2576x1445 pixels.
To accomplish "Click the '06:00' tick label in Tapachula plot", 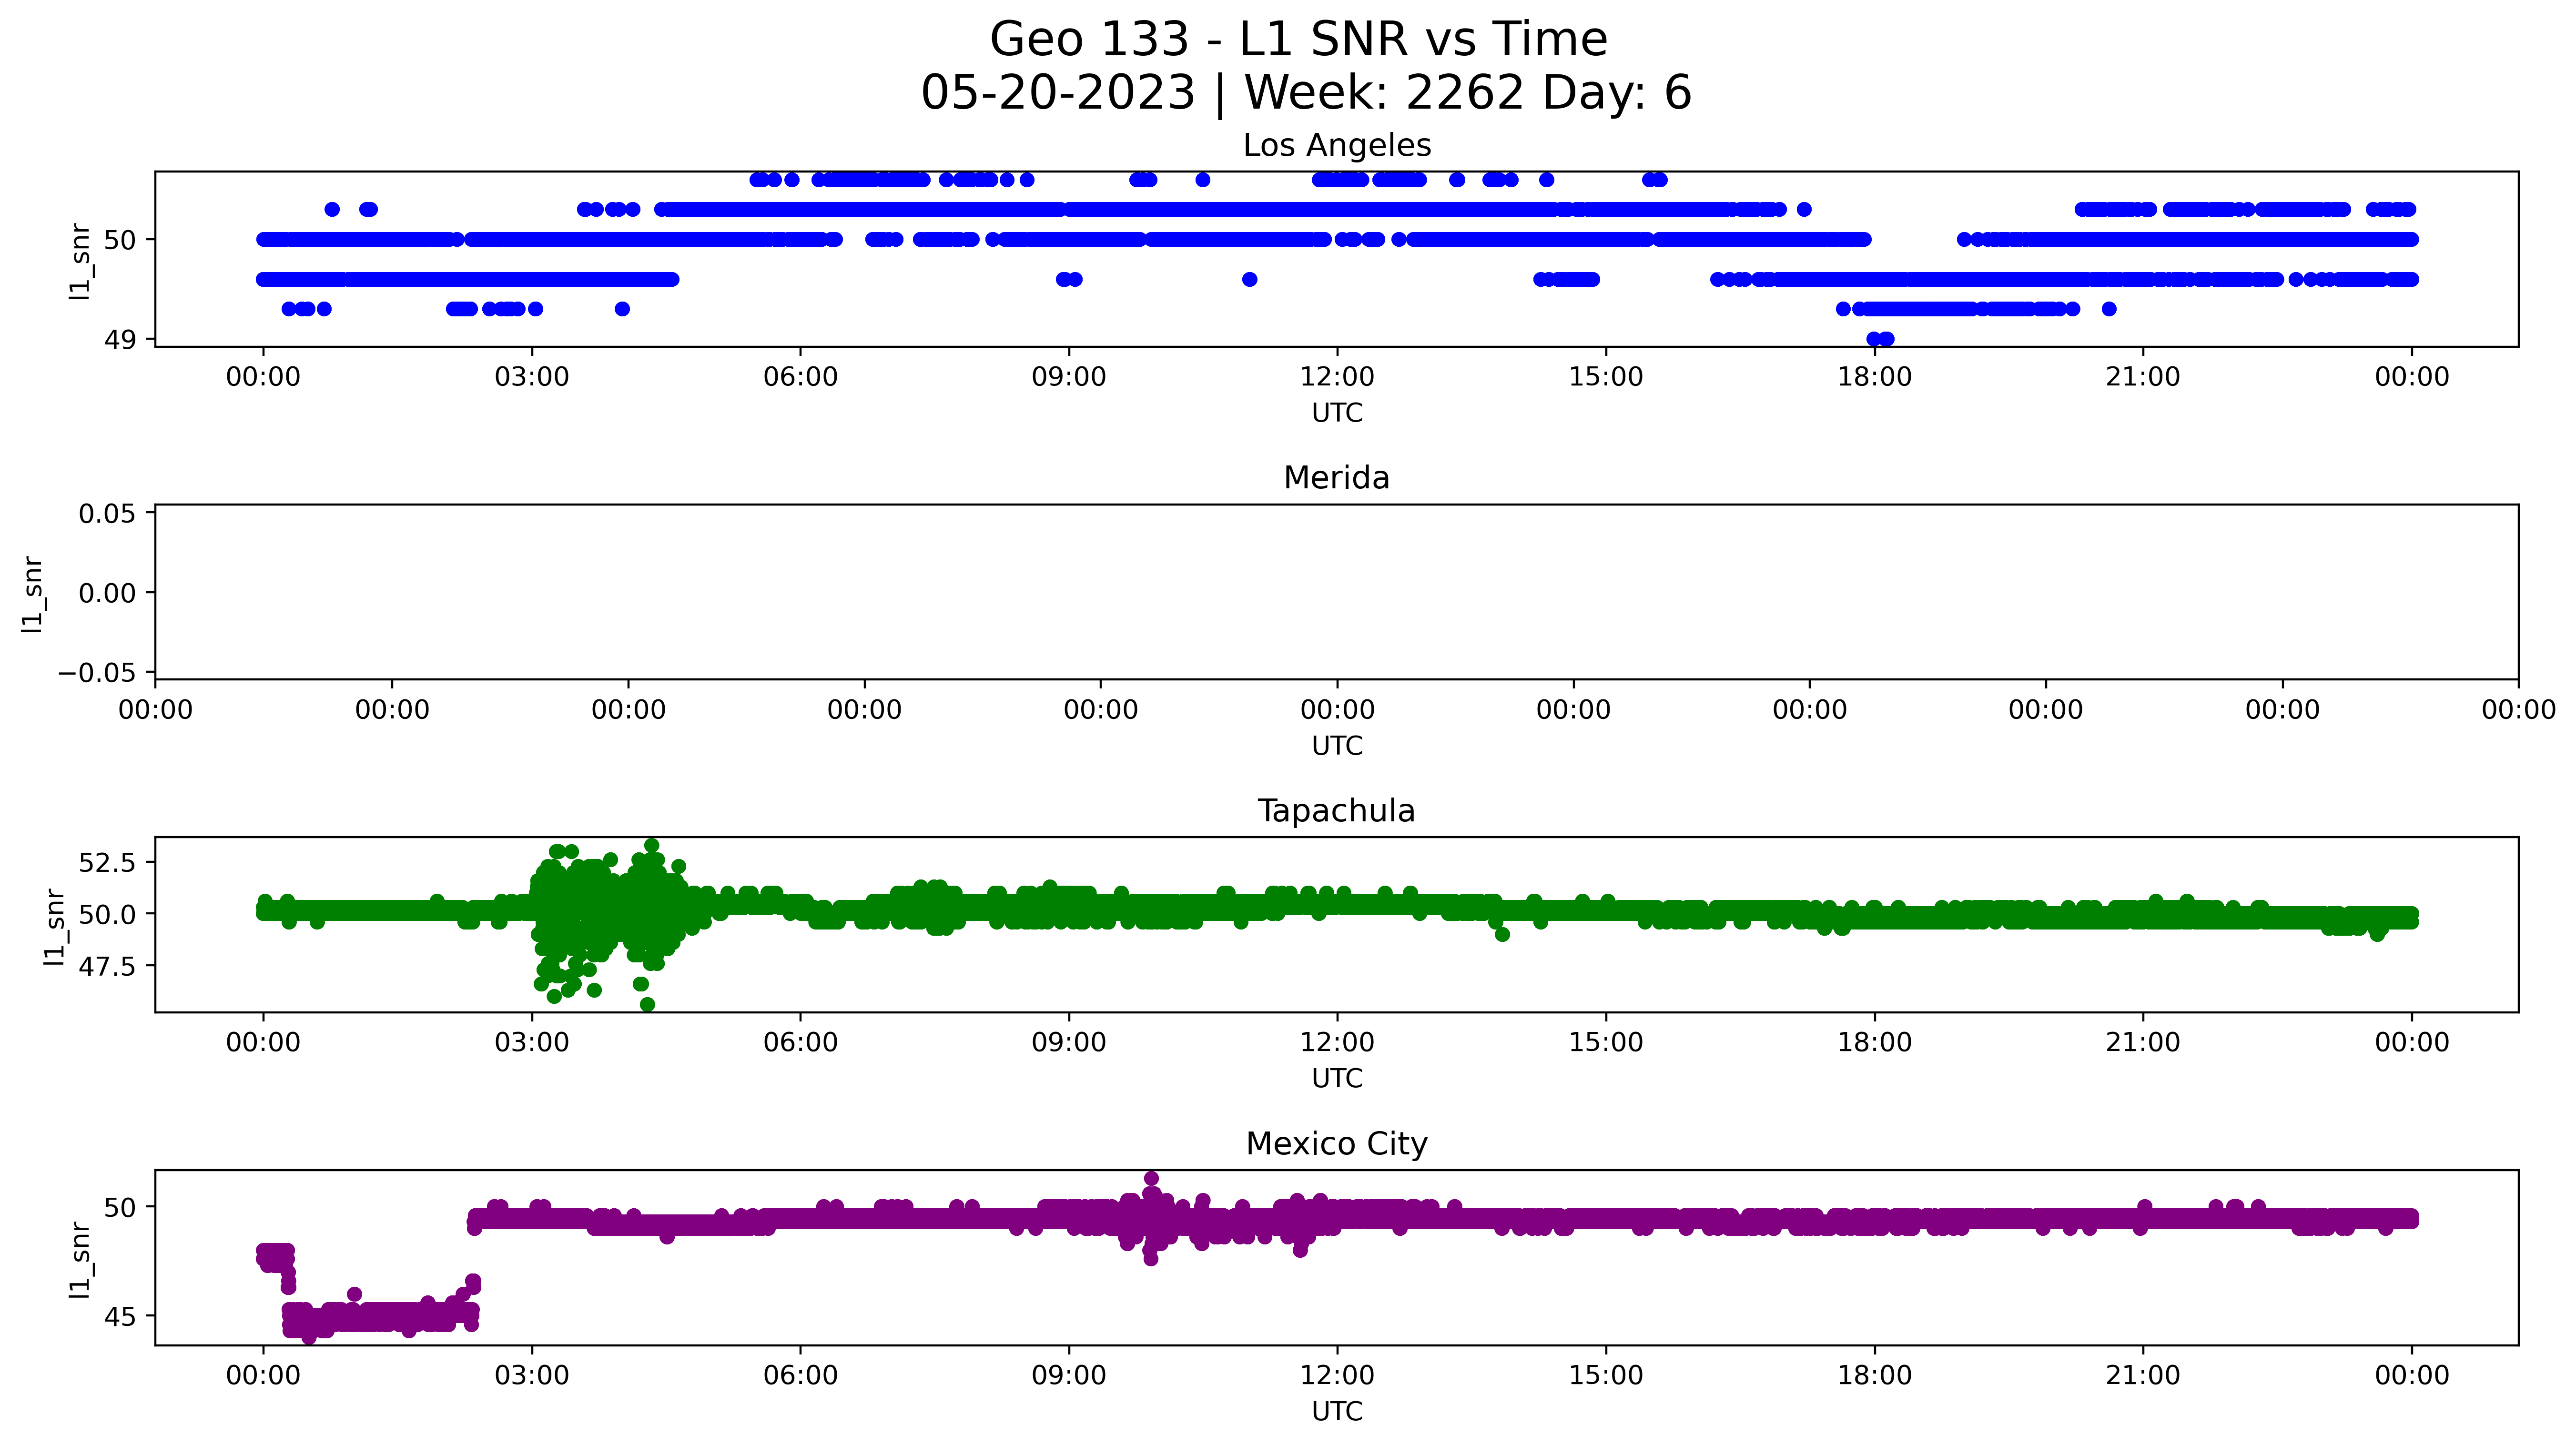I will click(800, 1043).
